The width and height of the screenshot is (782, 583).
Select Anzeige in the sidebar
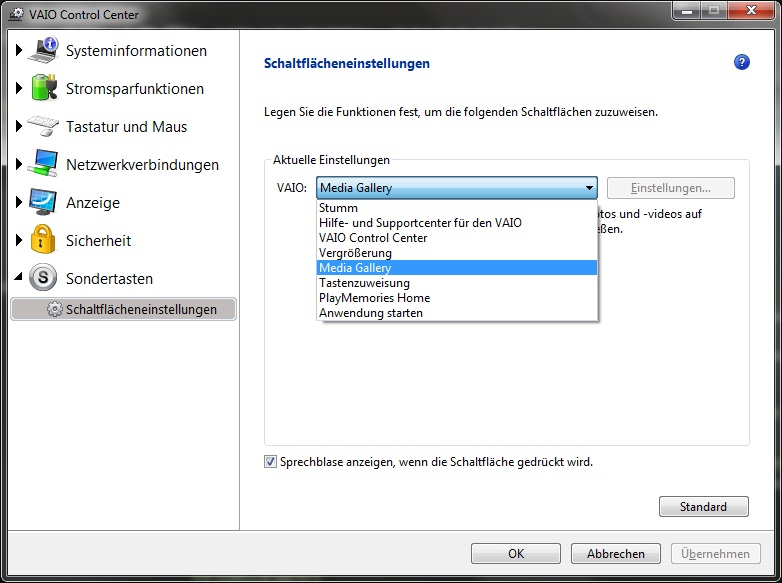93,202
